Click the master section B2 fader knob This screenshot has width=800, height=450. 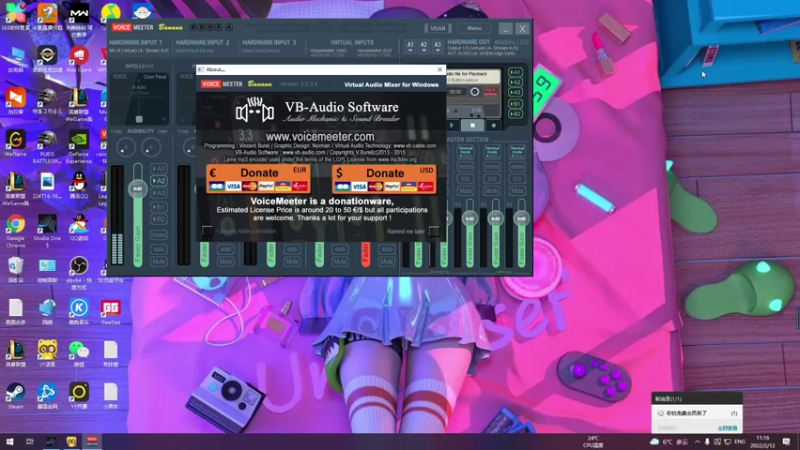click(521, 218)
